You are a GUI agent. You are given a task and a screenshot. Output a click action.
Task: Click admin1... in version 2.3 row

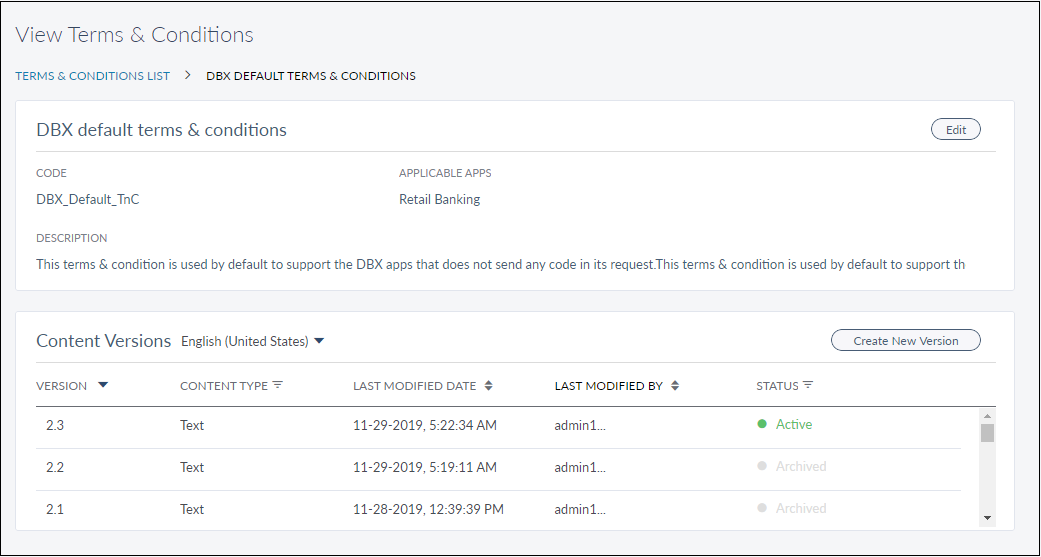[x=580, y=425]
